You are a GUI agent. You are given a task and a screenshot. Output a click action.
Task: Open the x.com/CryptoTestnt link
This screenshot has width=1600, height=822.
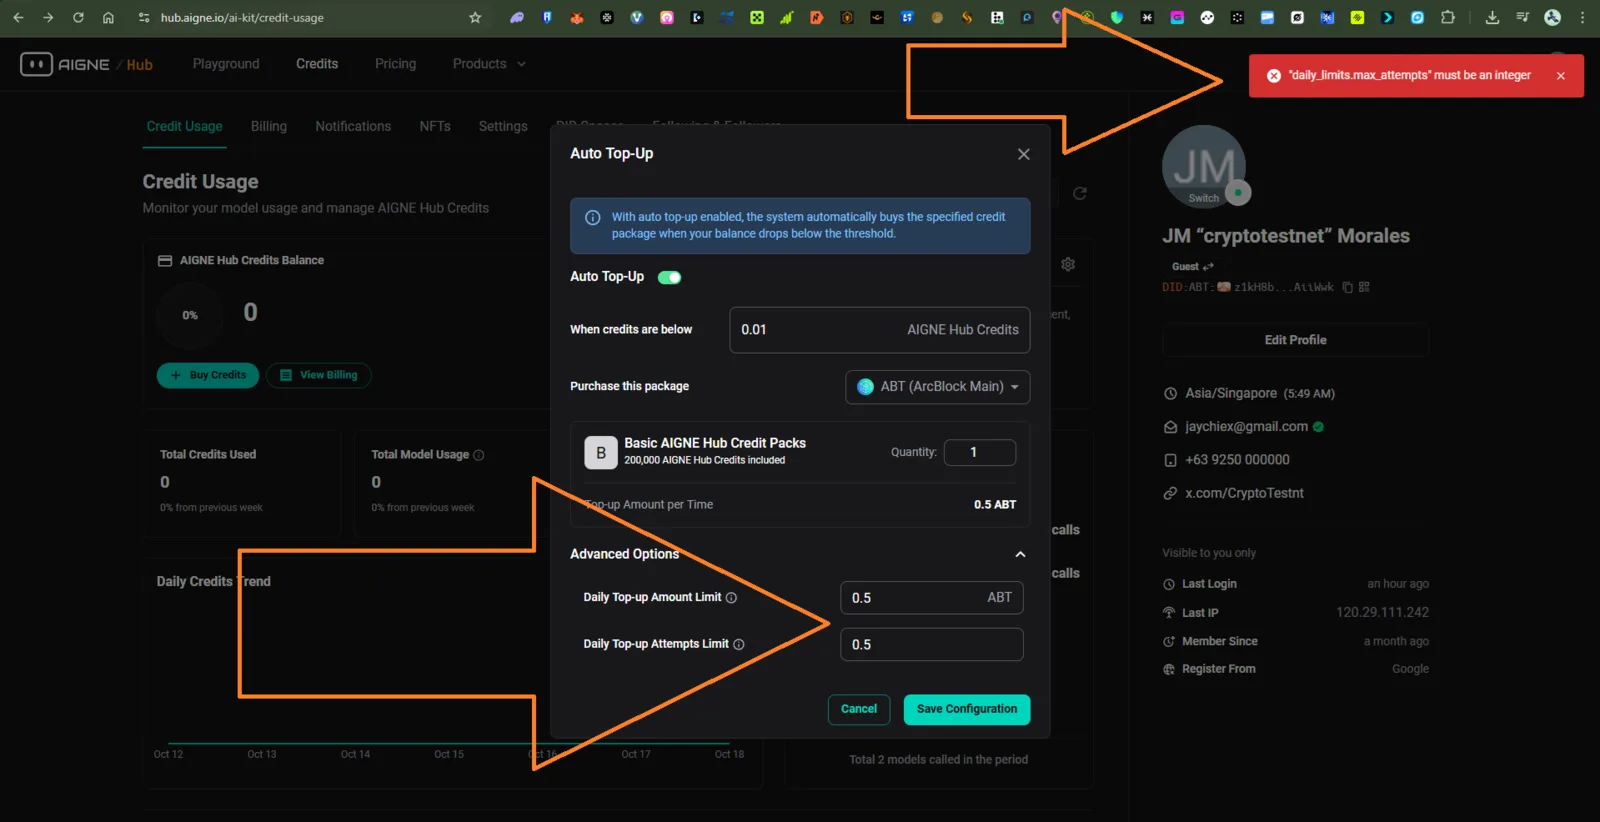(1244, 493)
